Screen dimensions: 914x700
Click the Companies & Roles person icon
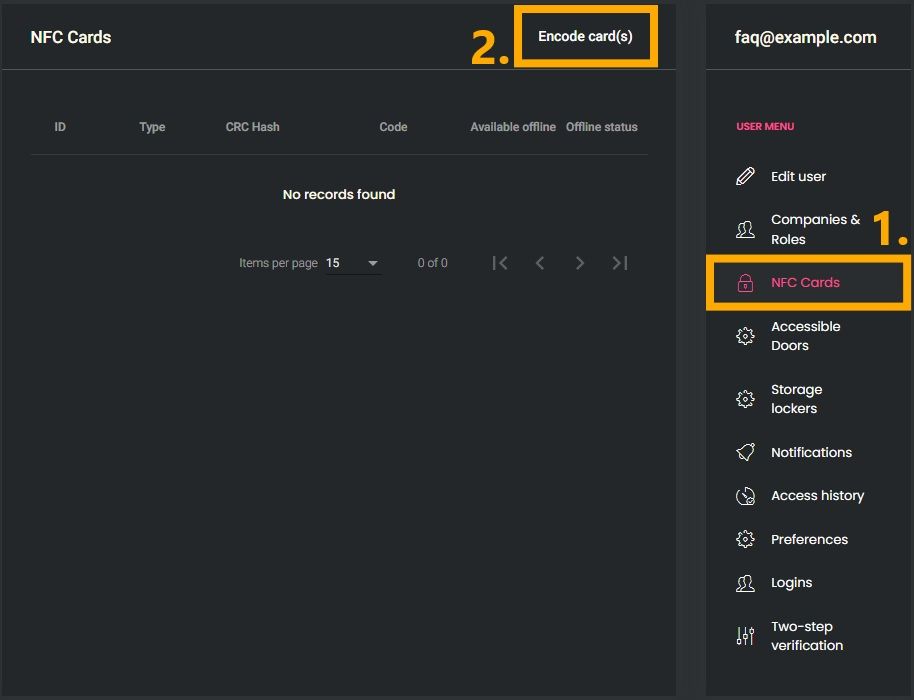click(745, 230)
